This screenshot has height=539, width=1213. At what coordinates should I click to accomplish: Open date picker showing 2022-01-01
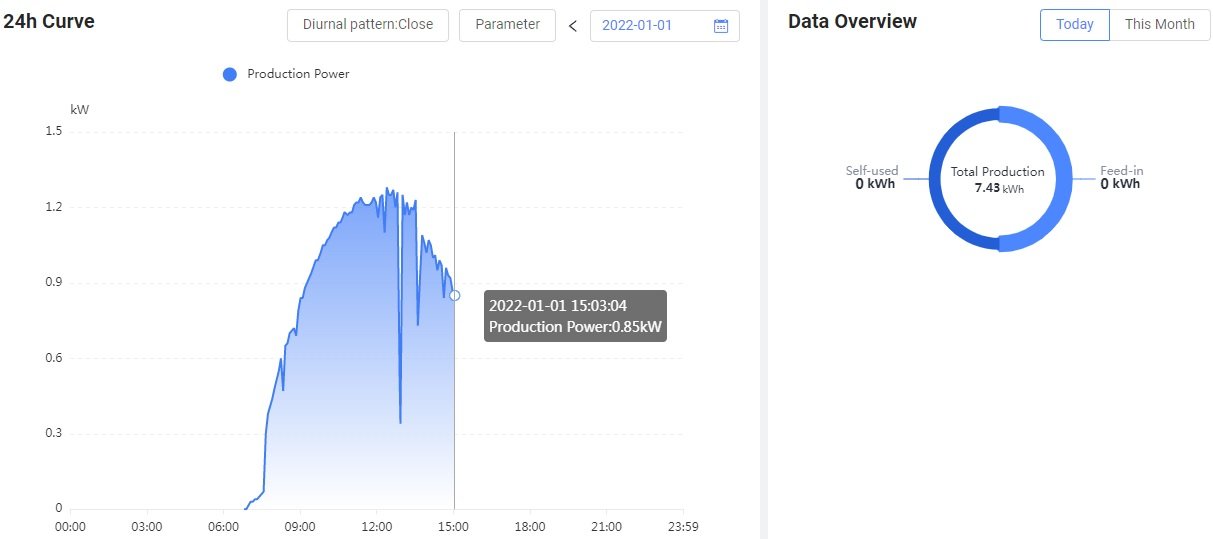tap(650, 26)
